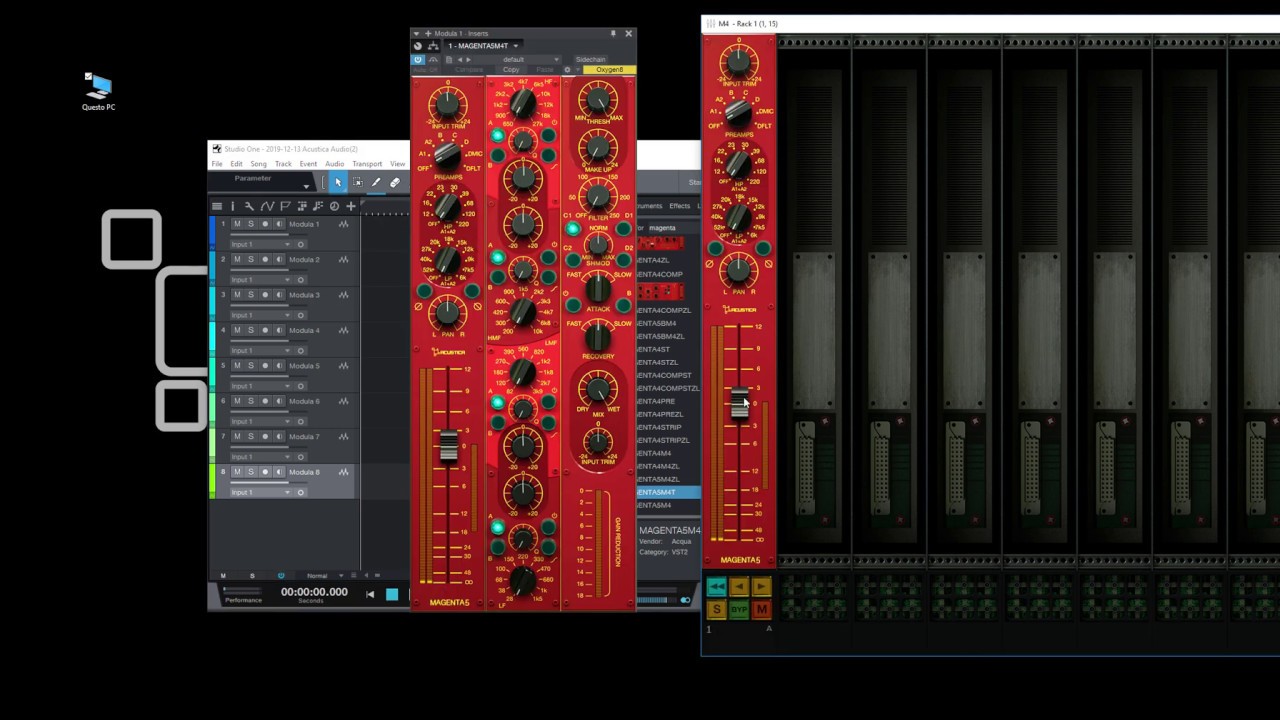Open the track list menu icon
The height and width of the screenshot is (720, 1280).
click(x=217, y=206)
